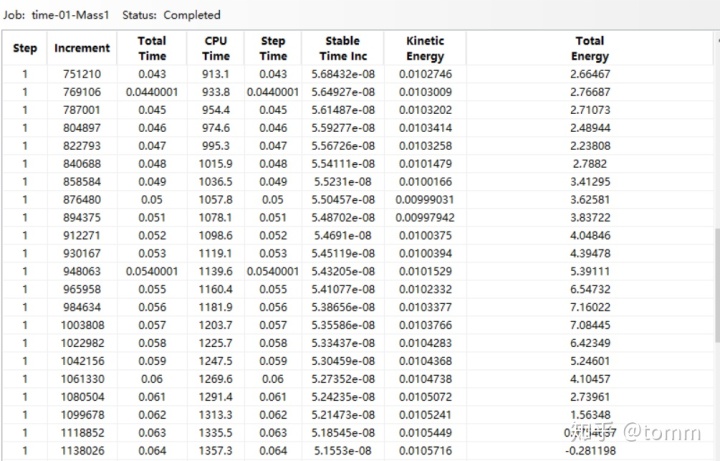Viewport: 720px width, 461px height.
Task: Click stable time inc 5.38656e-08
Action: (343, 307)
